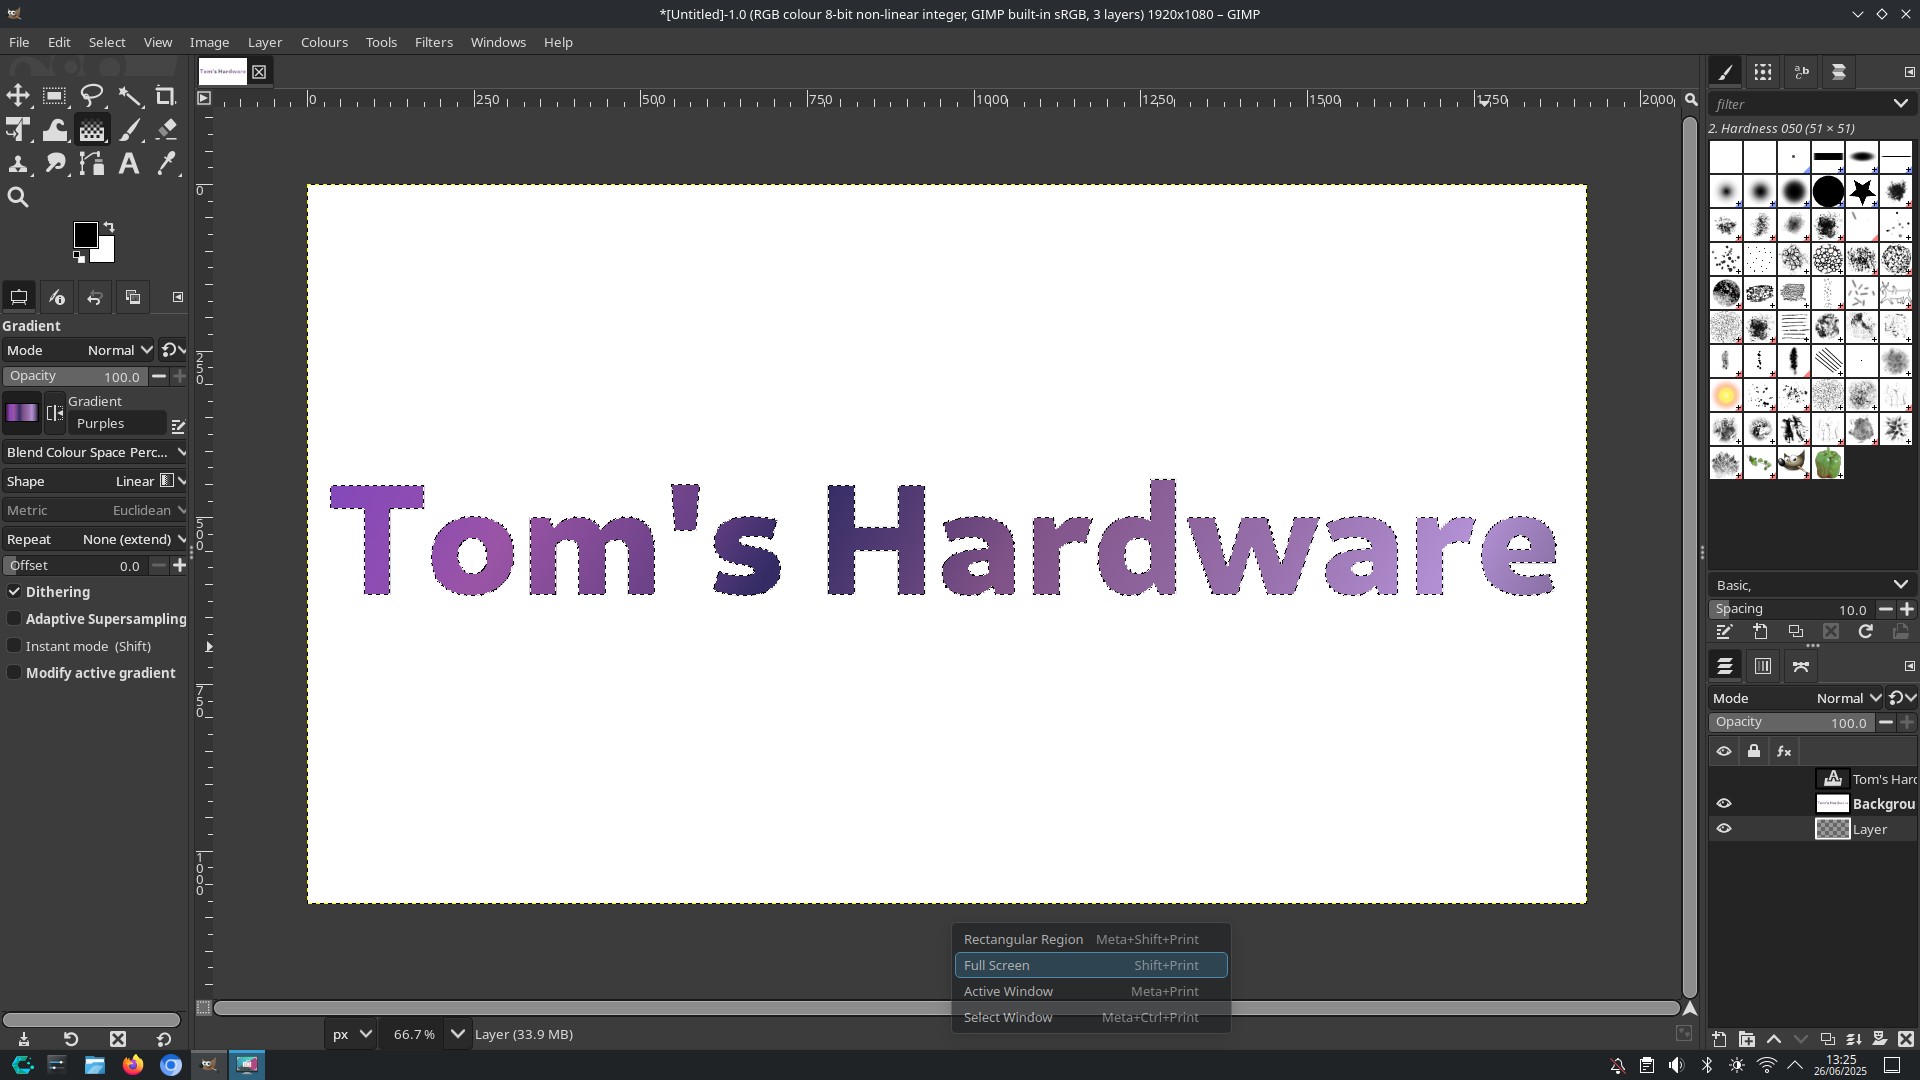This screenshot has height=1080, width=1920.
Task: Launch Firefox from the taskbar
Action: 133,1065
